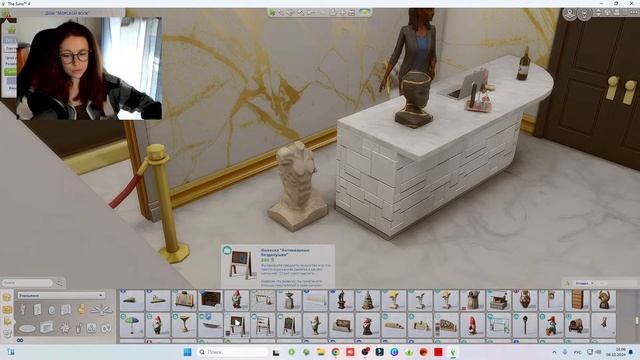Choose the oval rug category icon
The height and width of the screenshot is (360, 640).
(27, 328)
